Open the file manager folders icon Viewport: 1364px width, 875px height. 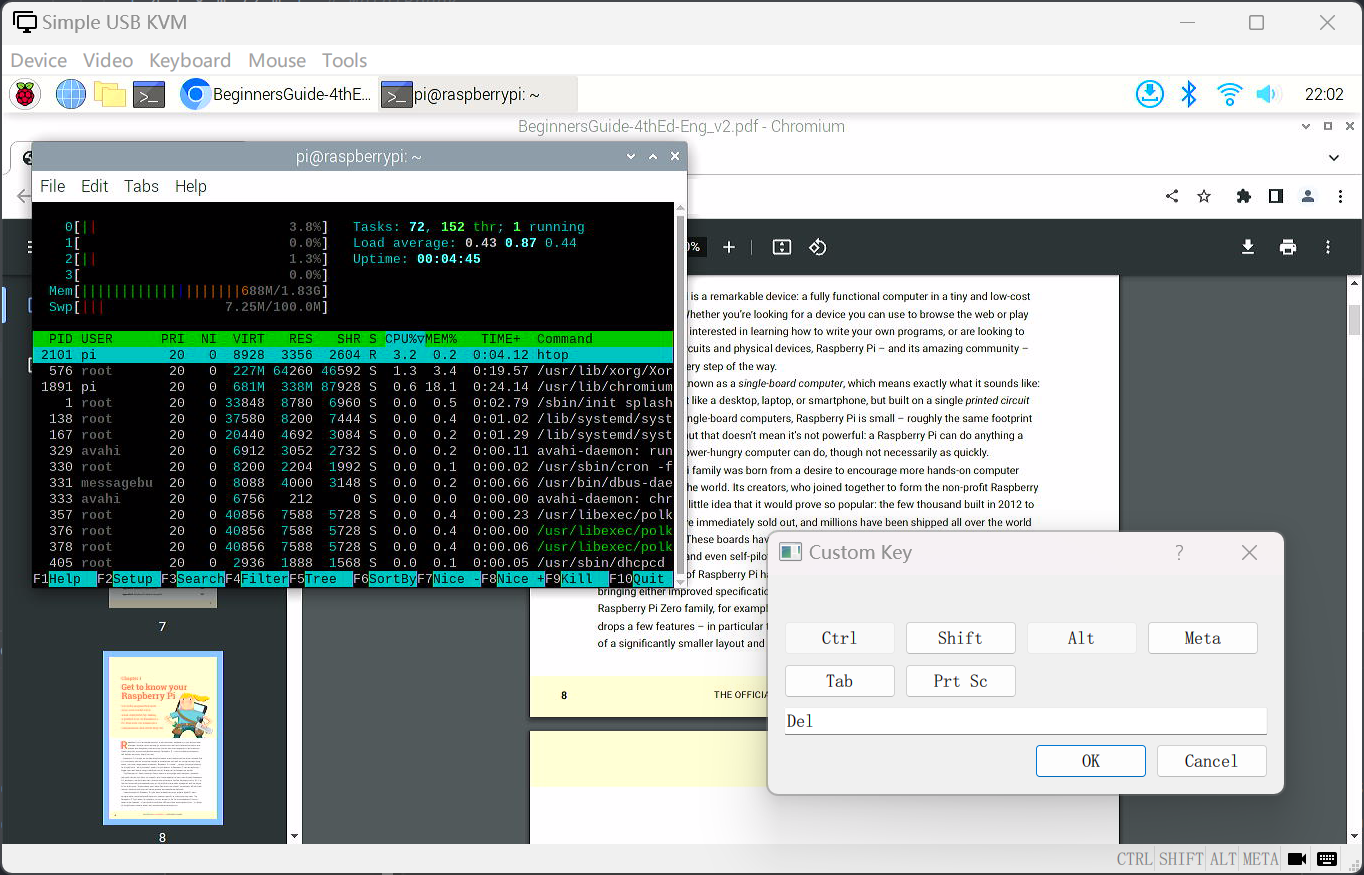[x=110, y=95]
